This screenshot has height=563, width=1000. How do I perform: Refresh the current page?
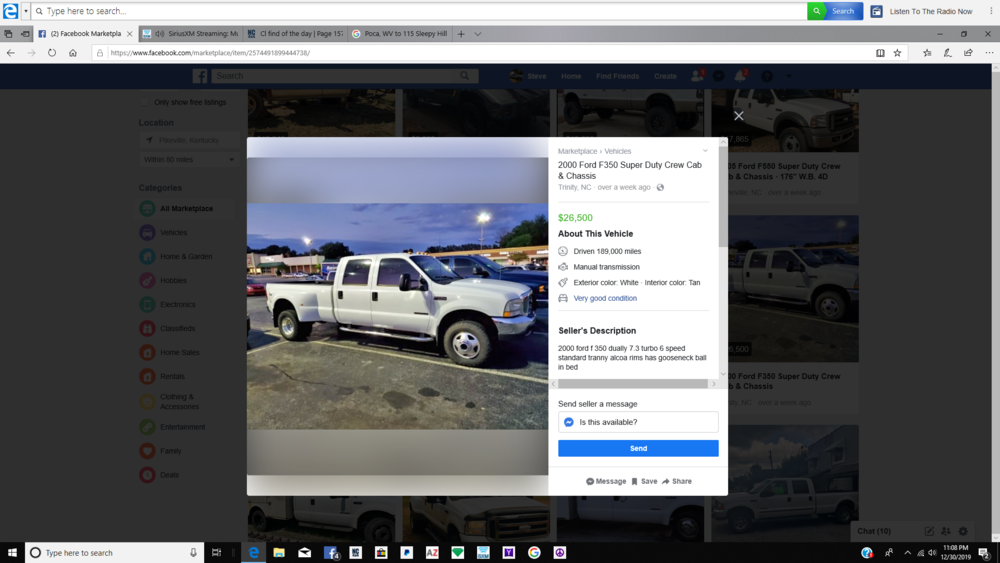pos(52,53)
